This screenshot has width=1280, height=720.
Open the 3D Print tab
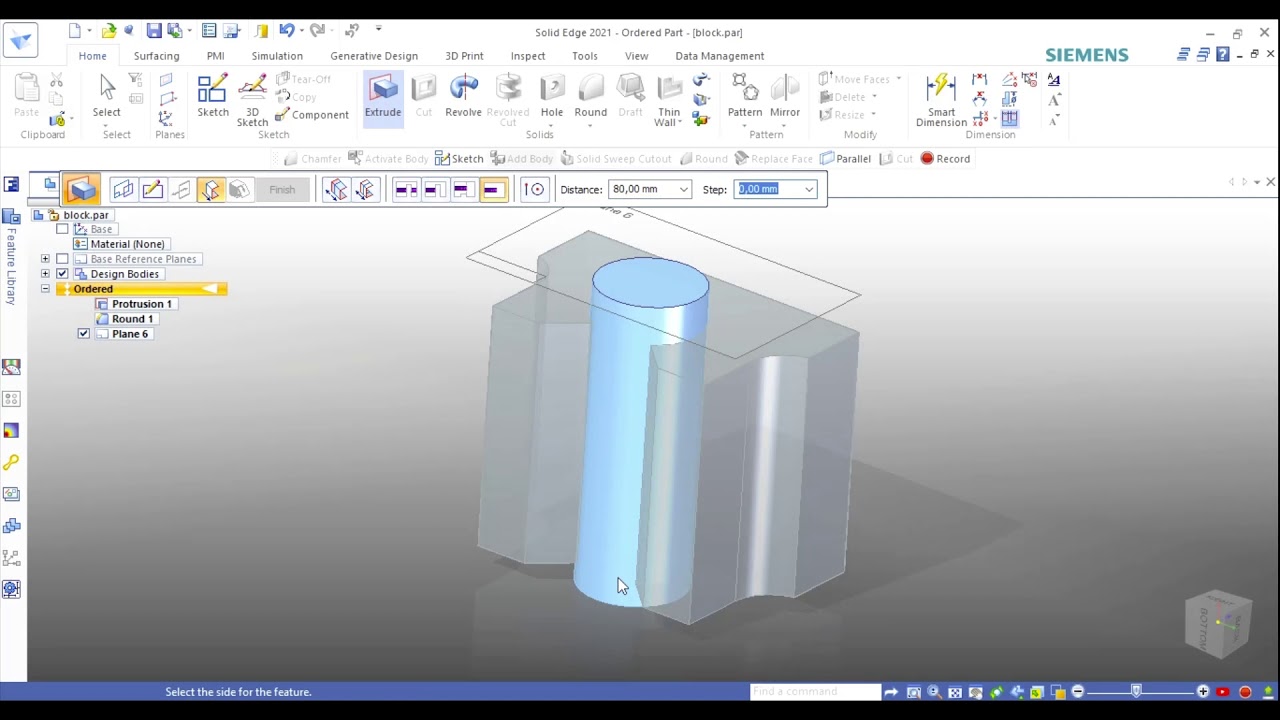click(x=464, y=56)
